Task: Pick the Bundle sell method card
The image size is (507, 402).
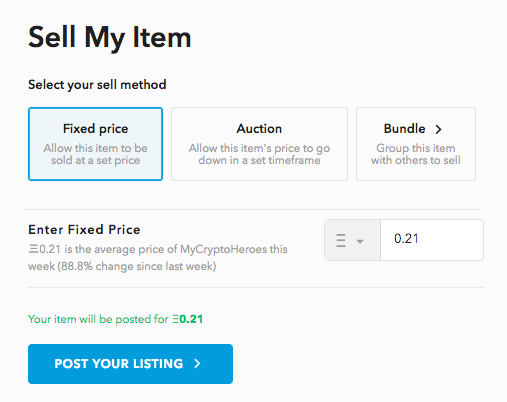Action: (416, 144)
